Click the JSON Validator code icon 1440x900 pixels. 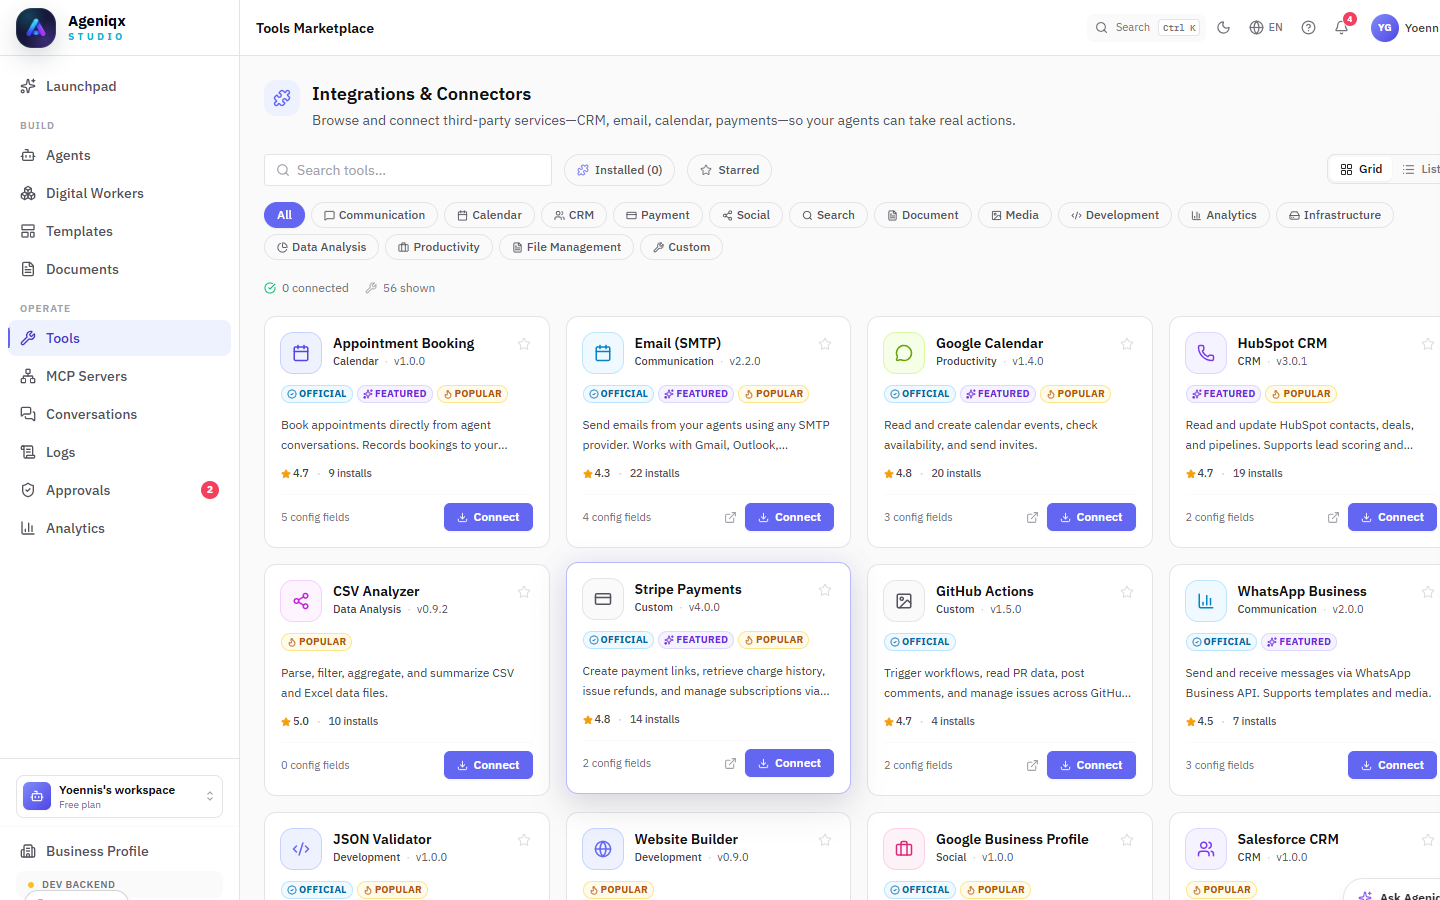click(x=301, y=849)
